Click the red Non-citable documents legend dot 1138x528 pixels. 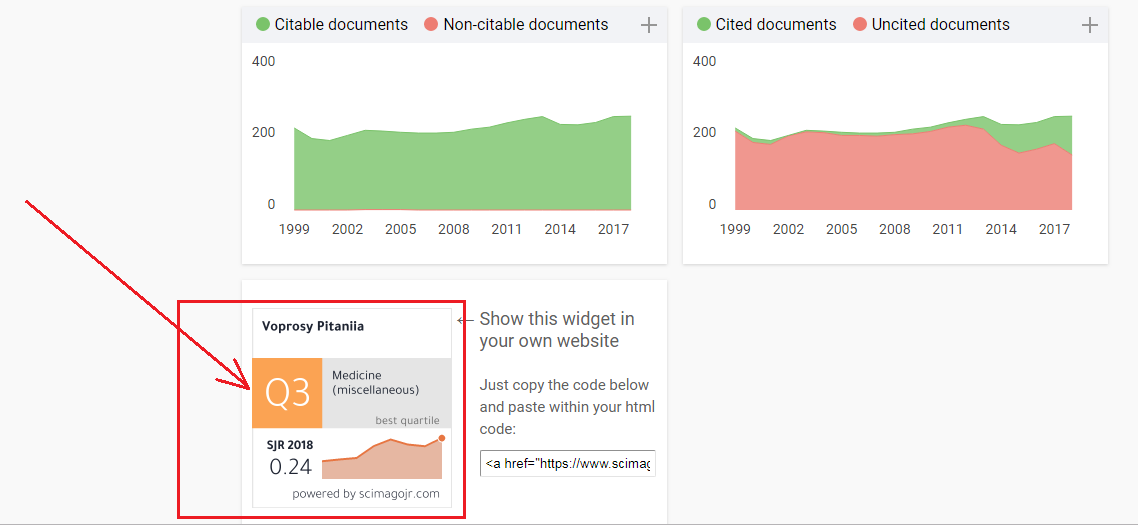click(431, 25)
